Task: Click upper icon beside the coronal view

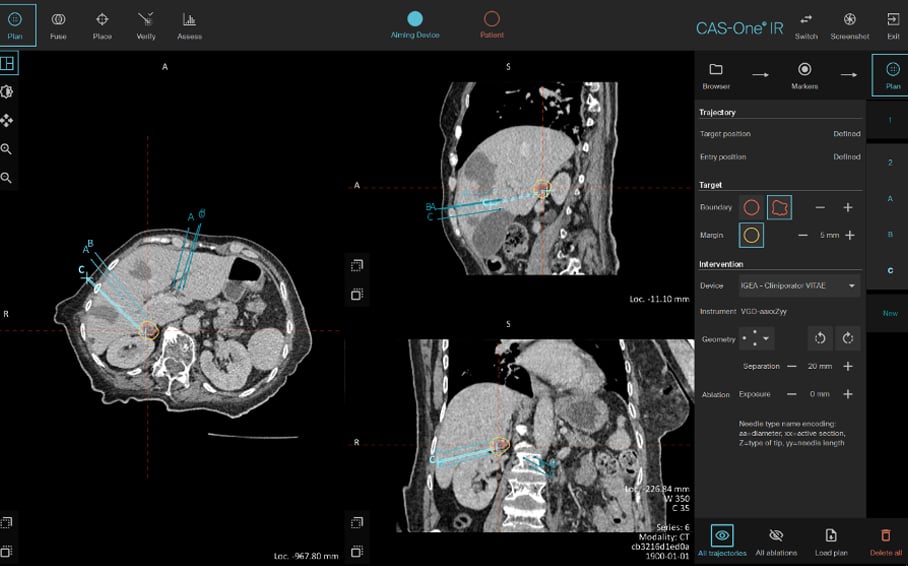Action: (x=357, y=523)
